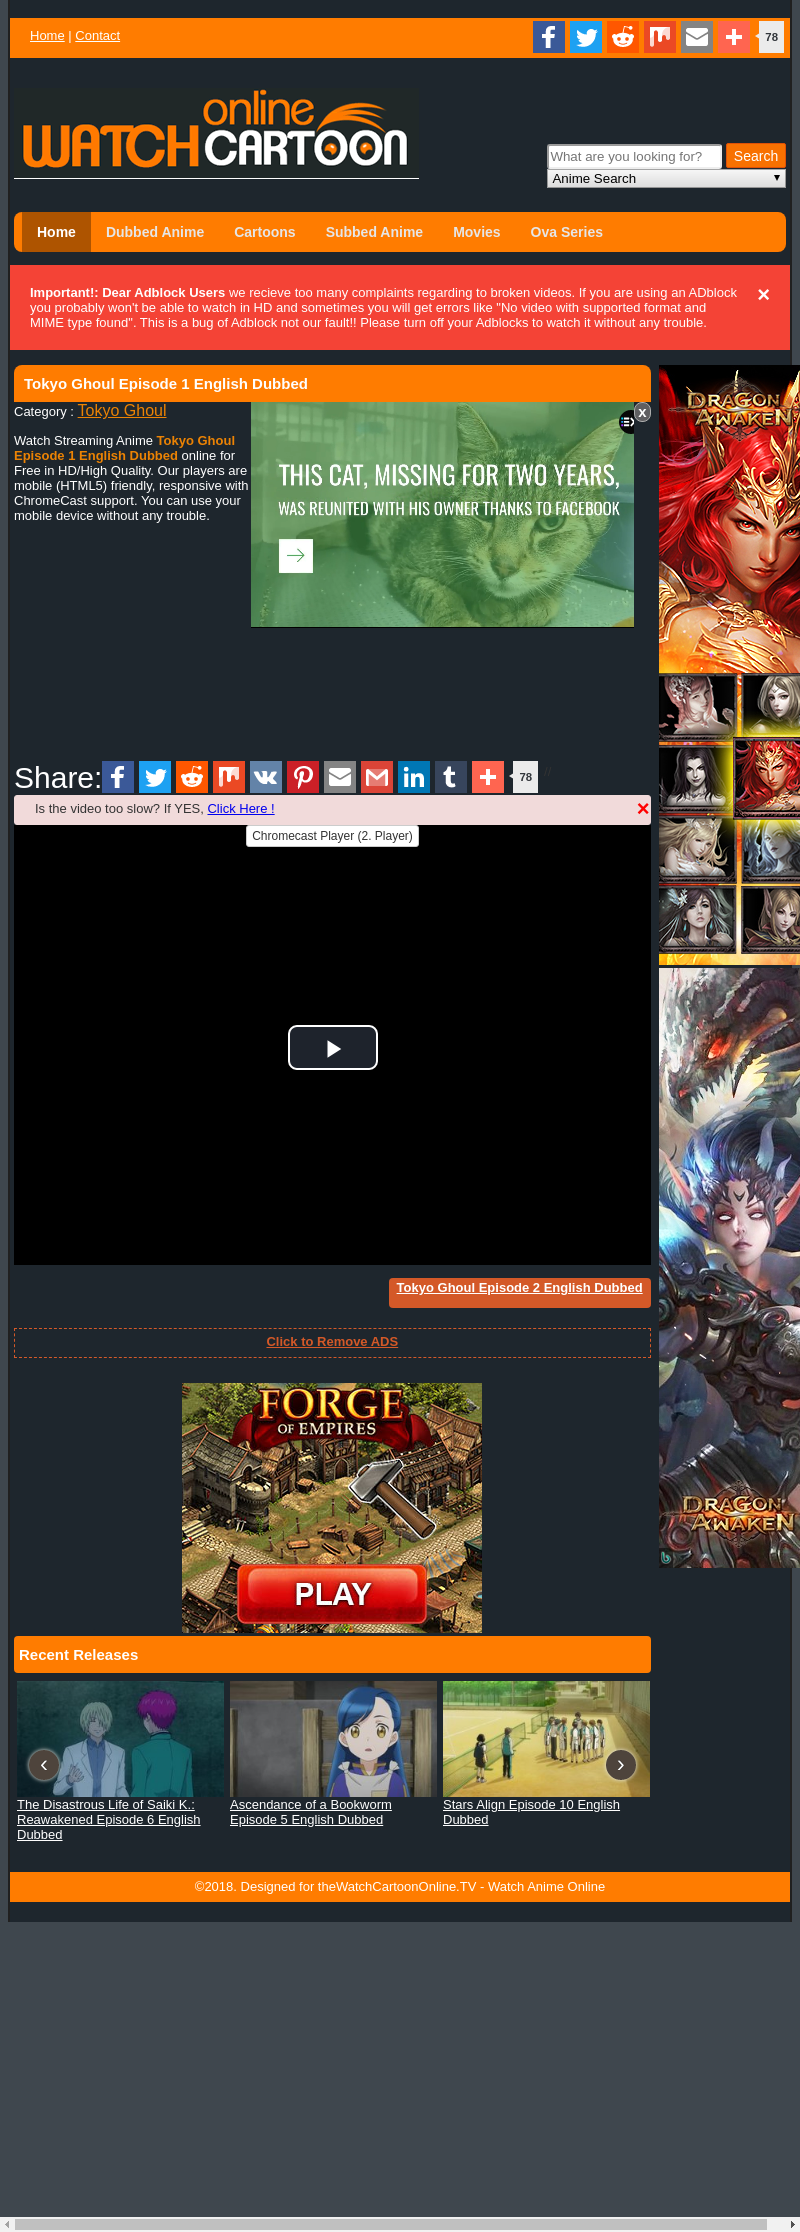Open the Ova Series menu tab
Viewport: 800px width, 2232px height.
coord(566,232)
